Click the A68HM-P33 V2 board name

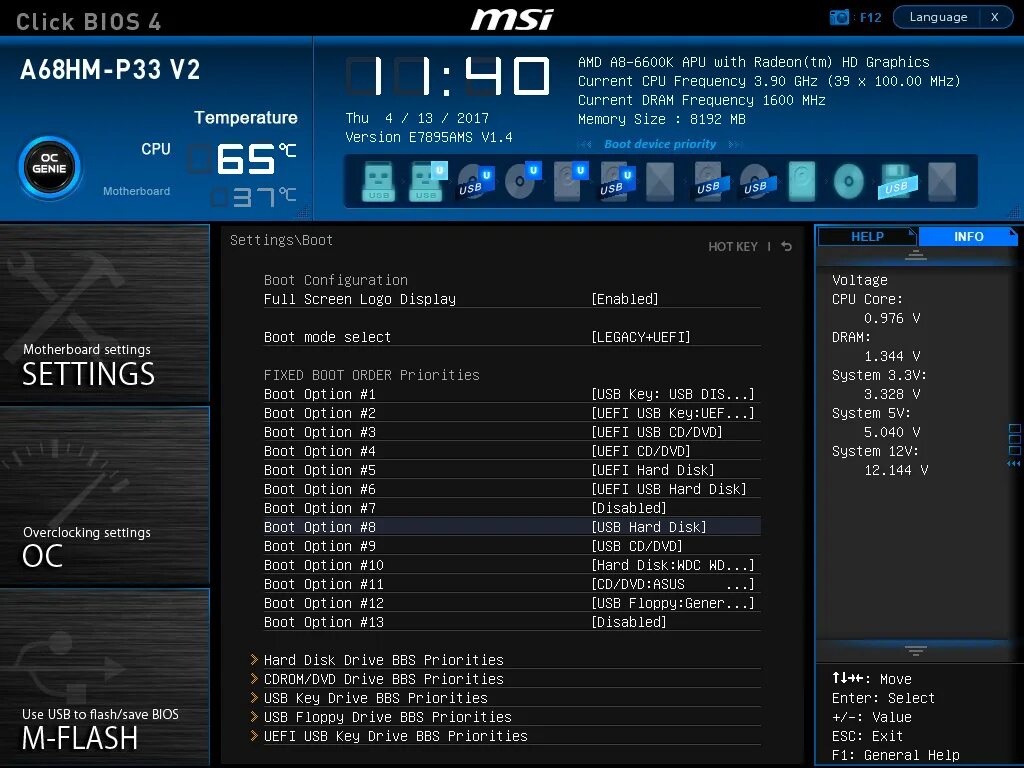[110, 70]
